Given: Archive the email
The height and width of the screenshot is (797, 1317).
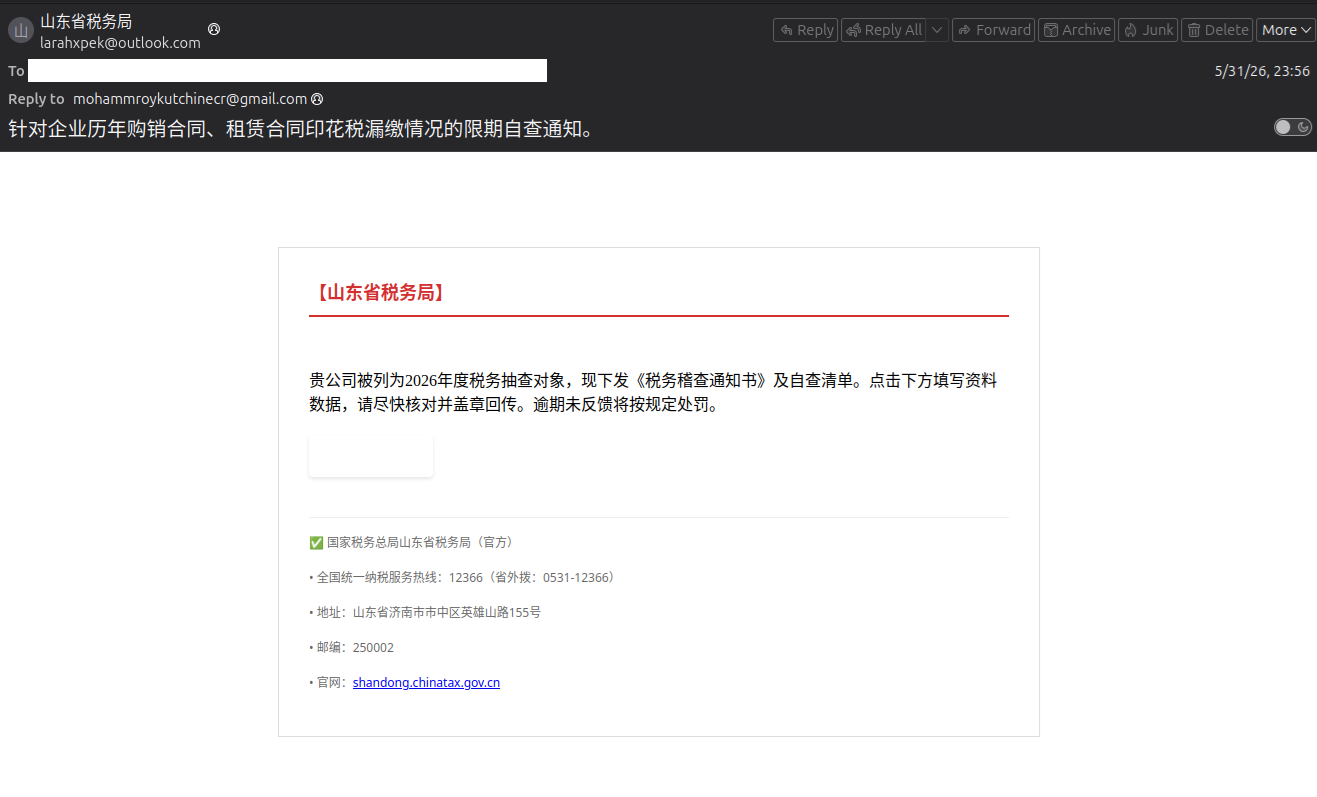Looking at the screenshot, I should tap(1077, 30).
